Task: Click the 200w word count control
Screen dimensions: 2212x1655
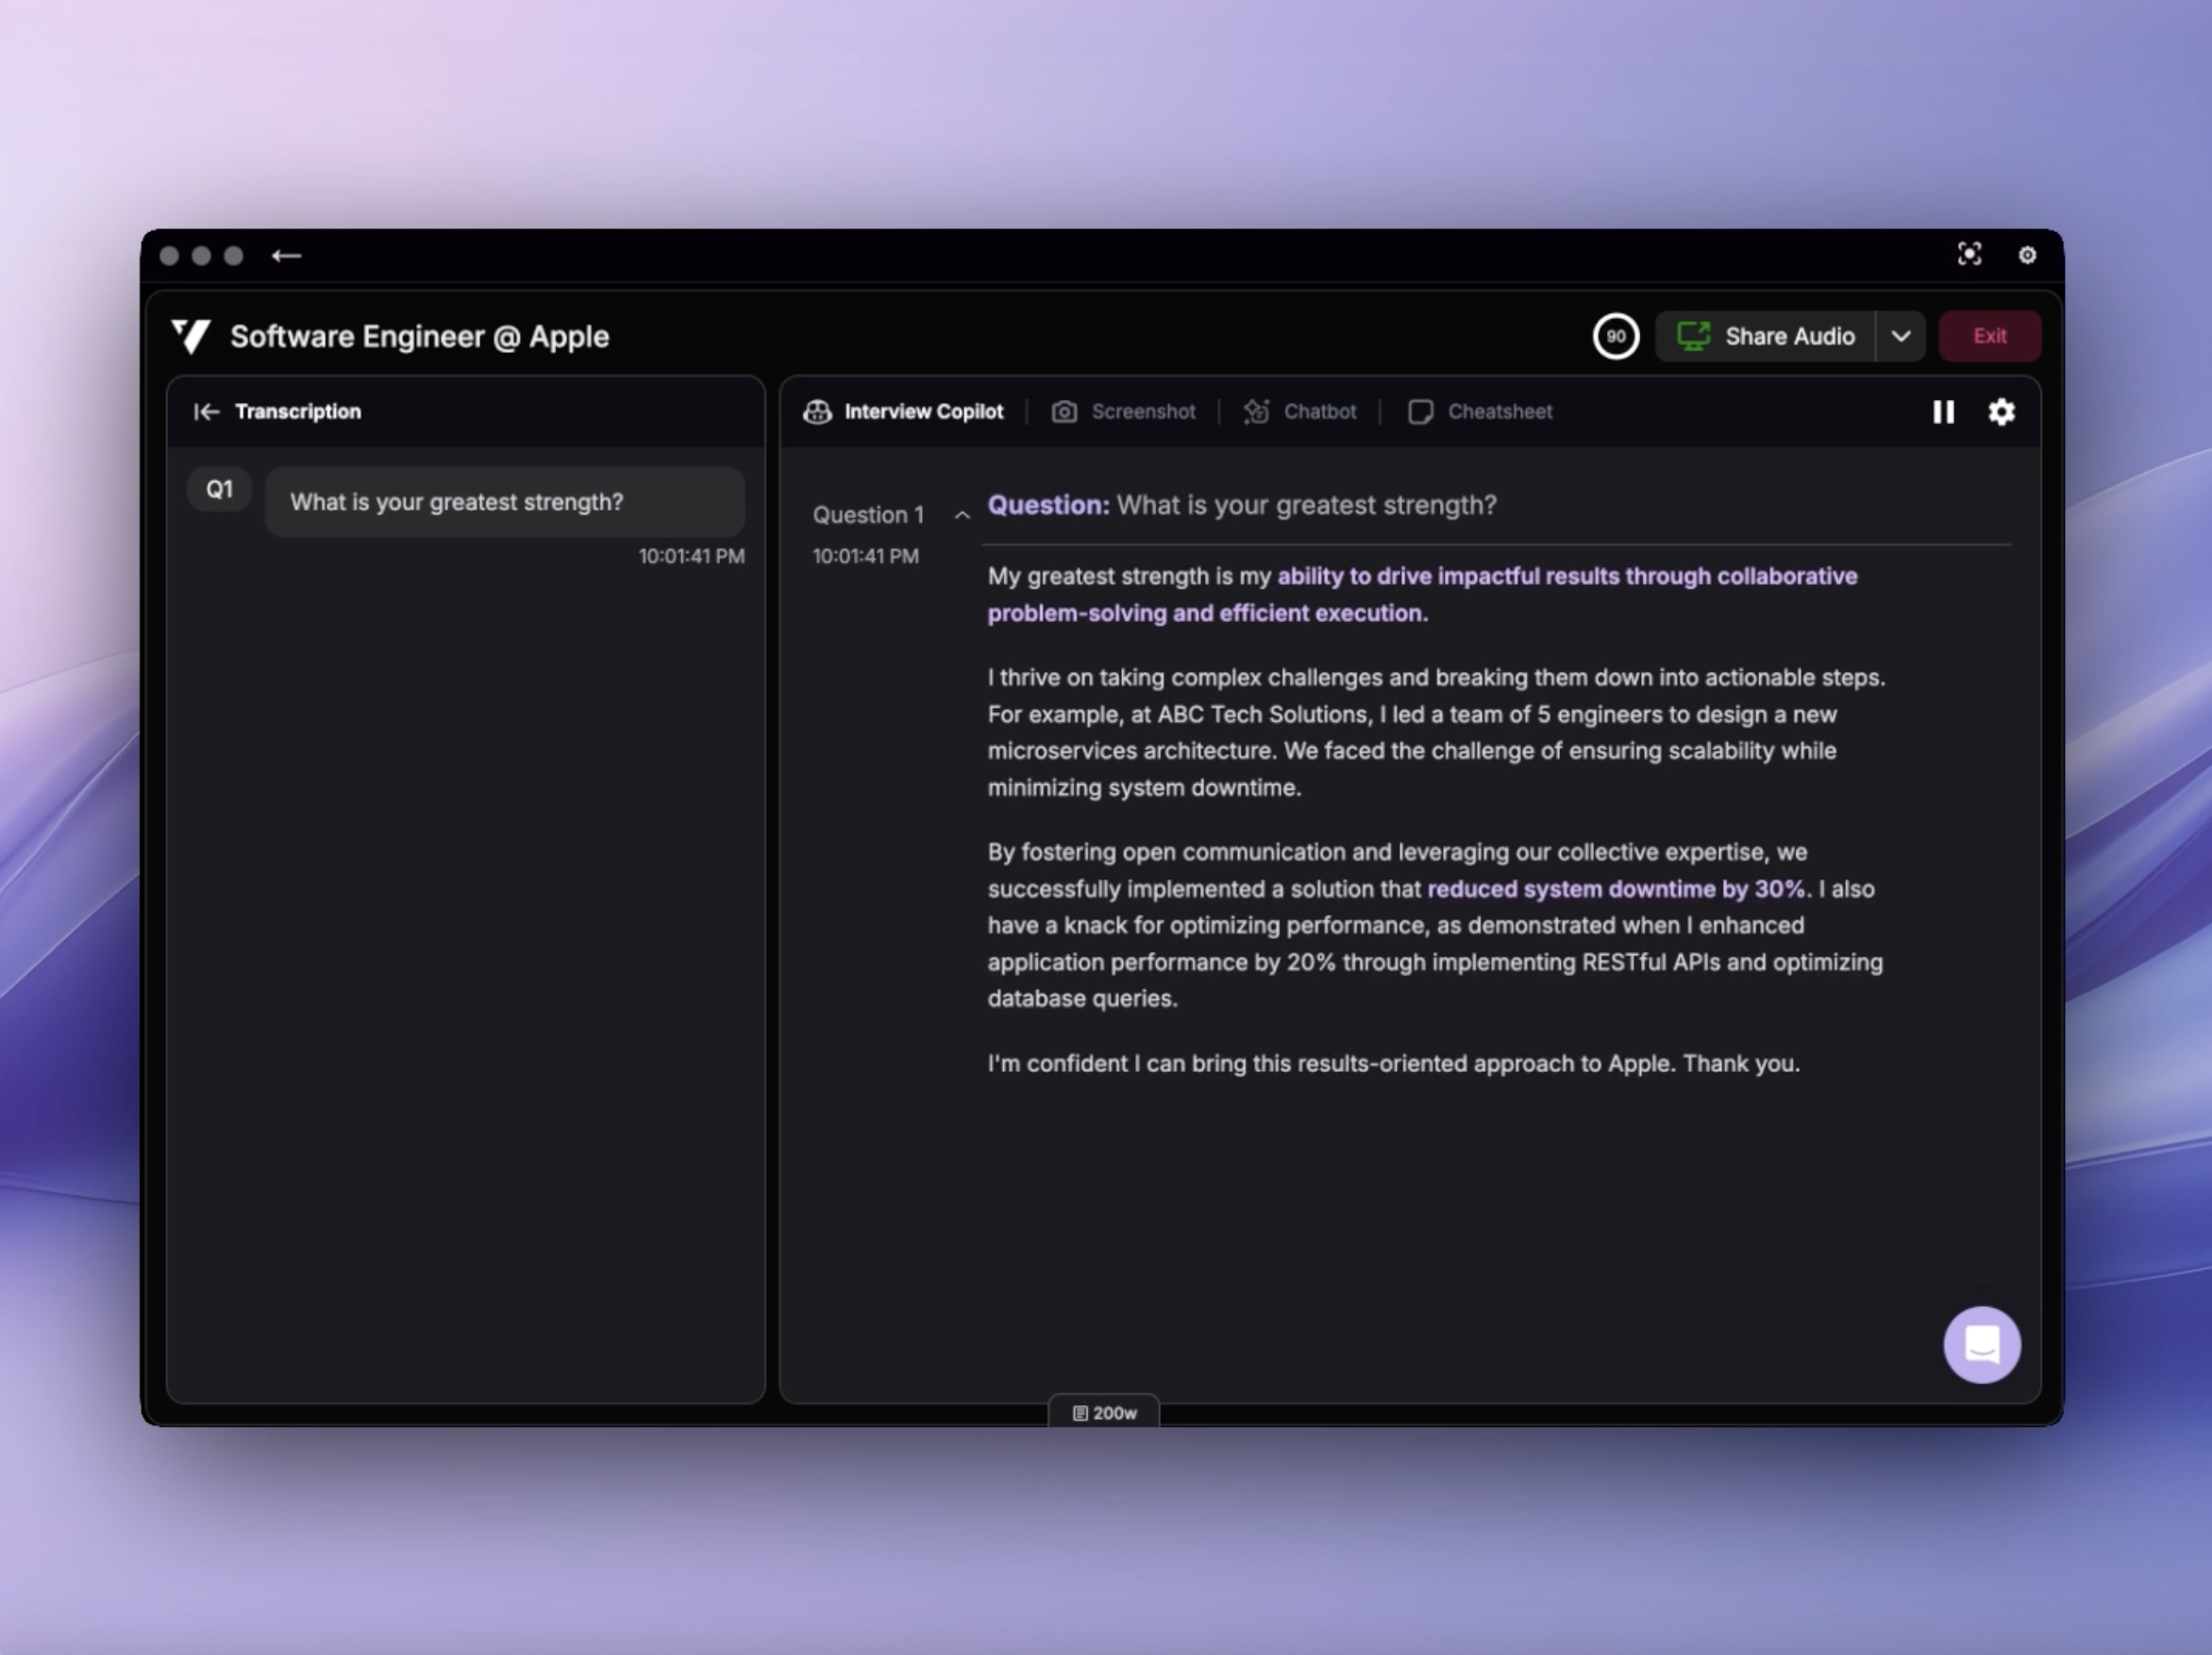Action: click(x=1104, y=1413)
